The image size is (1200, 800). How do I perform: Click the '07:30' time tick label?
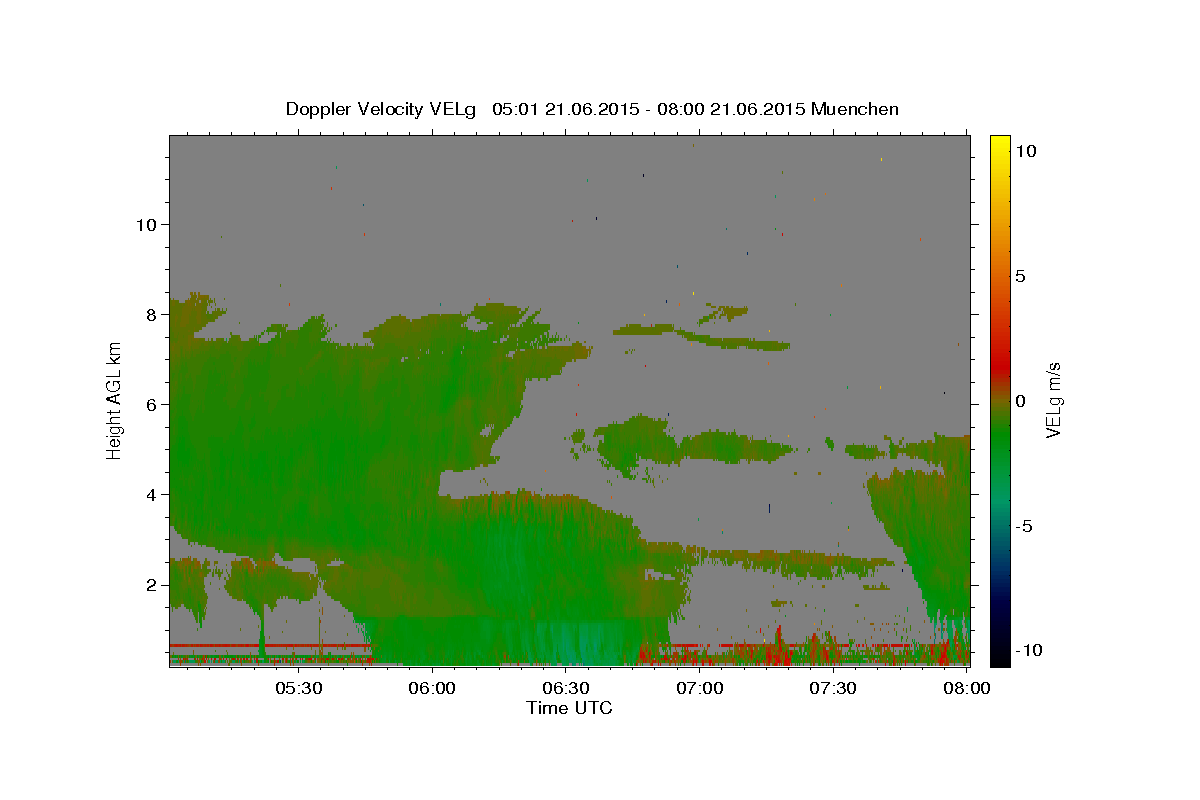click(x=834, y=689)
